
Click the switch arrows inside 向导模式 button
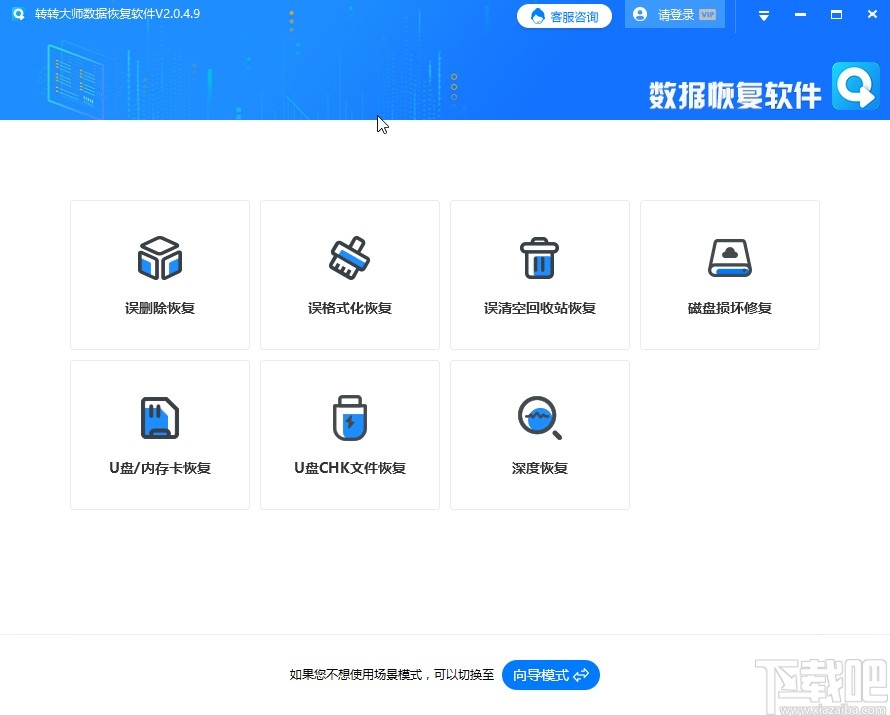[581, 675]
